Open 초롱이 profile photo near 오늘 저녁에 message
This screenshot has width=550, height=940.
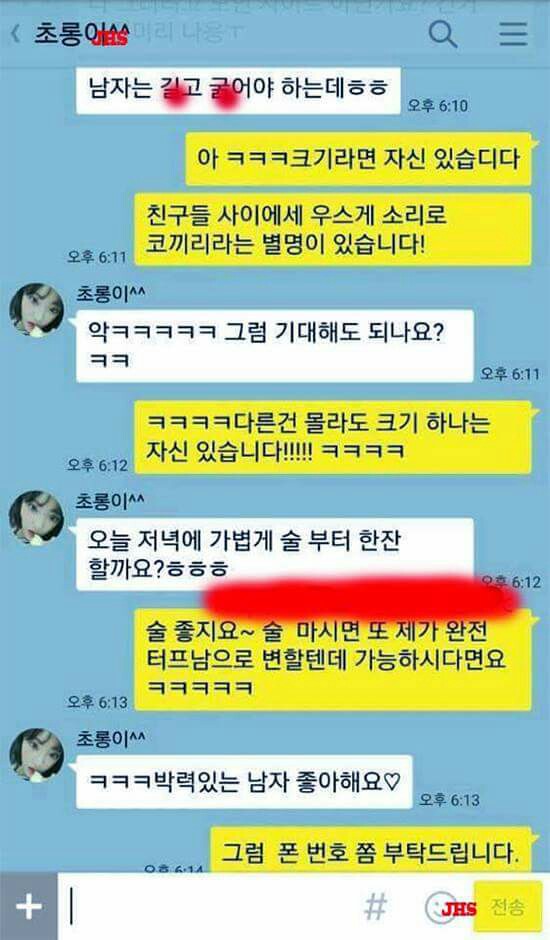37,518
